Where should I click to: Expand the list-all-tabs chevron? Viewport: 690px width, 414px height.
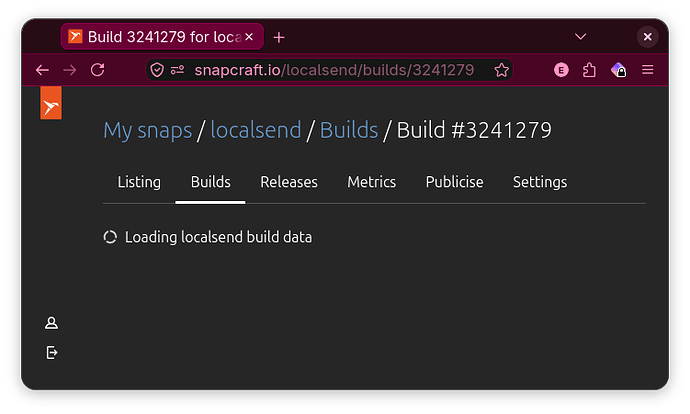(x=580, y=37)
